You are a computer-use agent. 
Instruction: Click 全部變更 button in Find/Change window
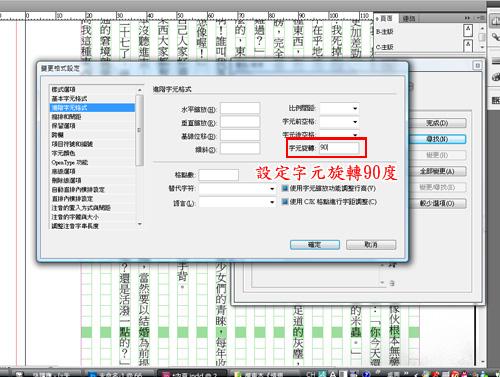(437, 171)
